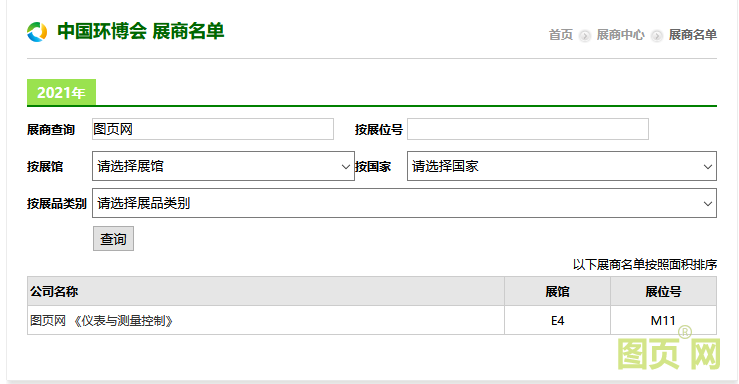739x384 pixels.
Task: Click the 展位号 column header
Action: [664, 291]
